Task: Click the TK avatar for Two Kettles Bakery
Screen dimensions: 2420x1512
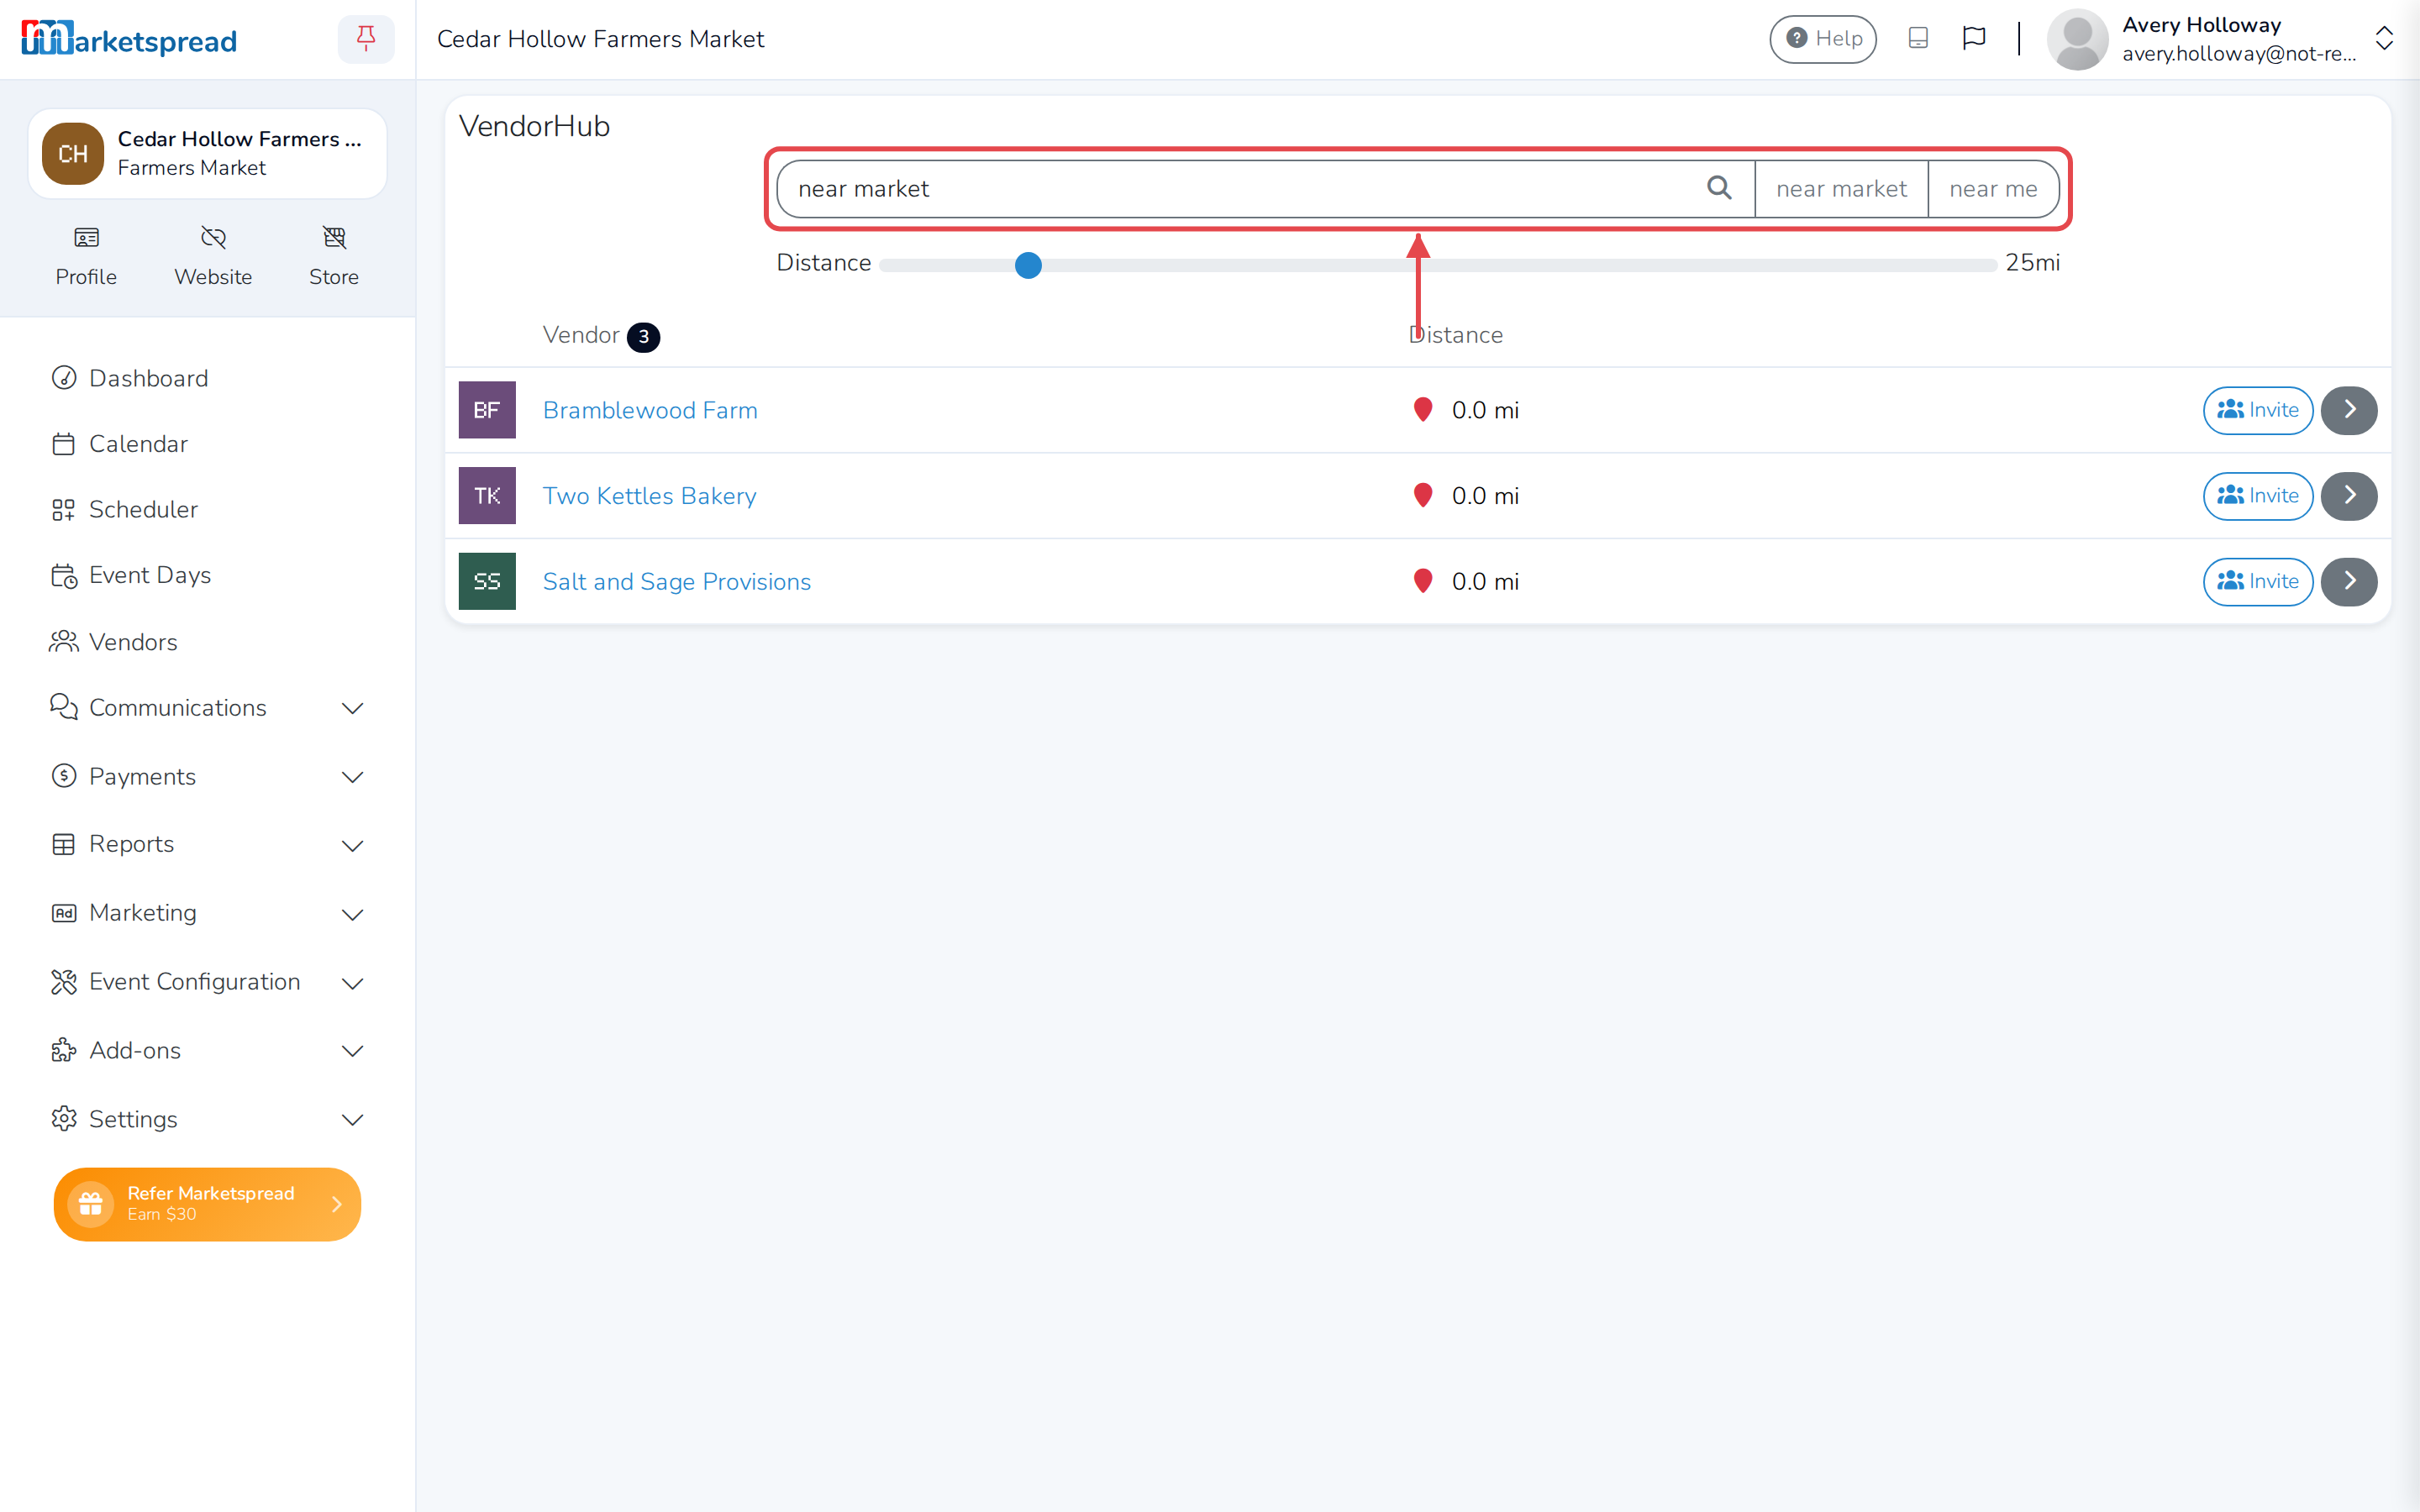Action: pyautogui.click(x=487, y=495)
